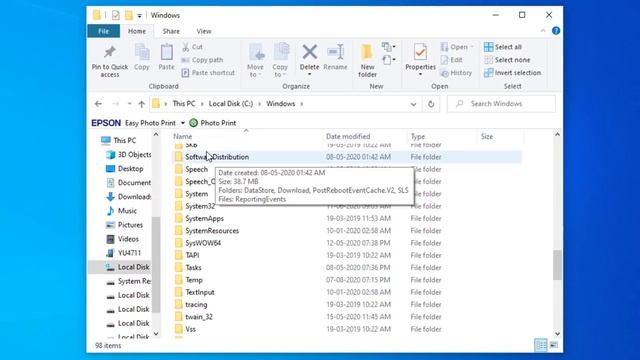This screenshot has width=640, height=360.
Task: Refresh the folder view
Action: (x=431, y=104)
